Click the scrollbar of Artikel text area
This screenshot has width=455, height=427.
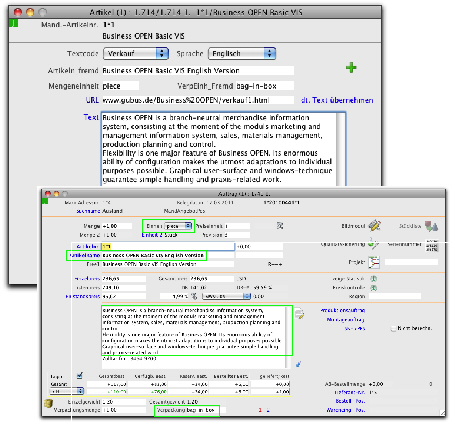341,149
